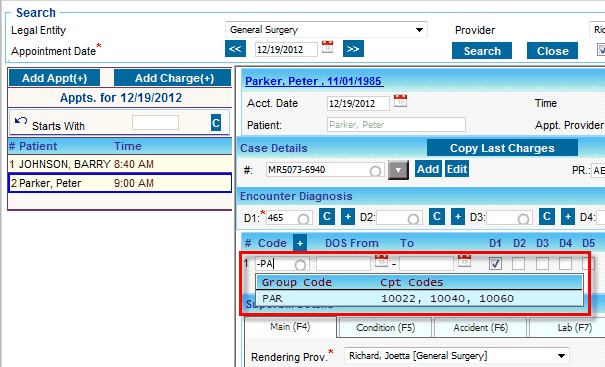Click the undo arrow beside Starts With
Viewport: 605px width, 367px height.
pos(21,121)
